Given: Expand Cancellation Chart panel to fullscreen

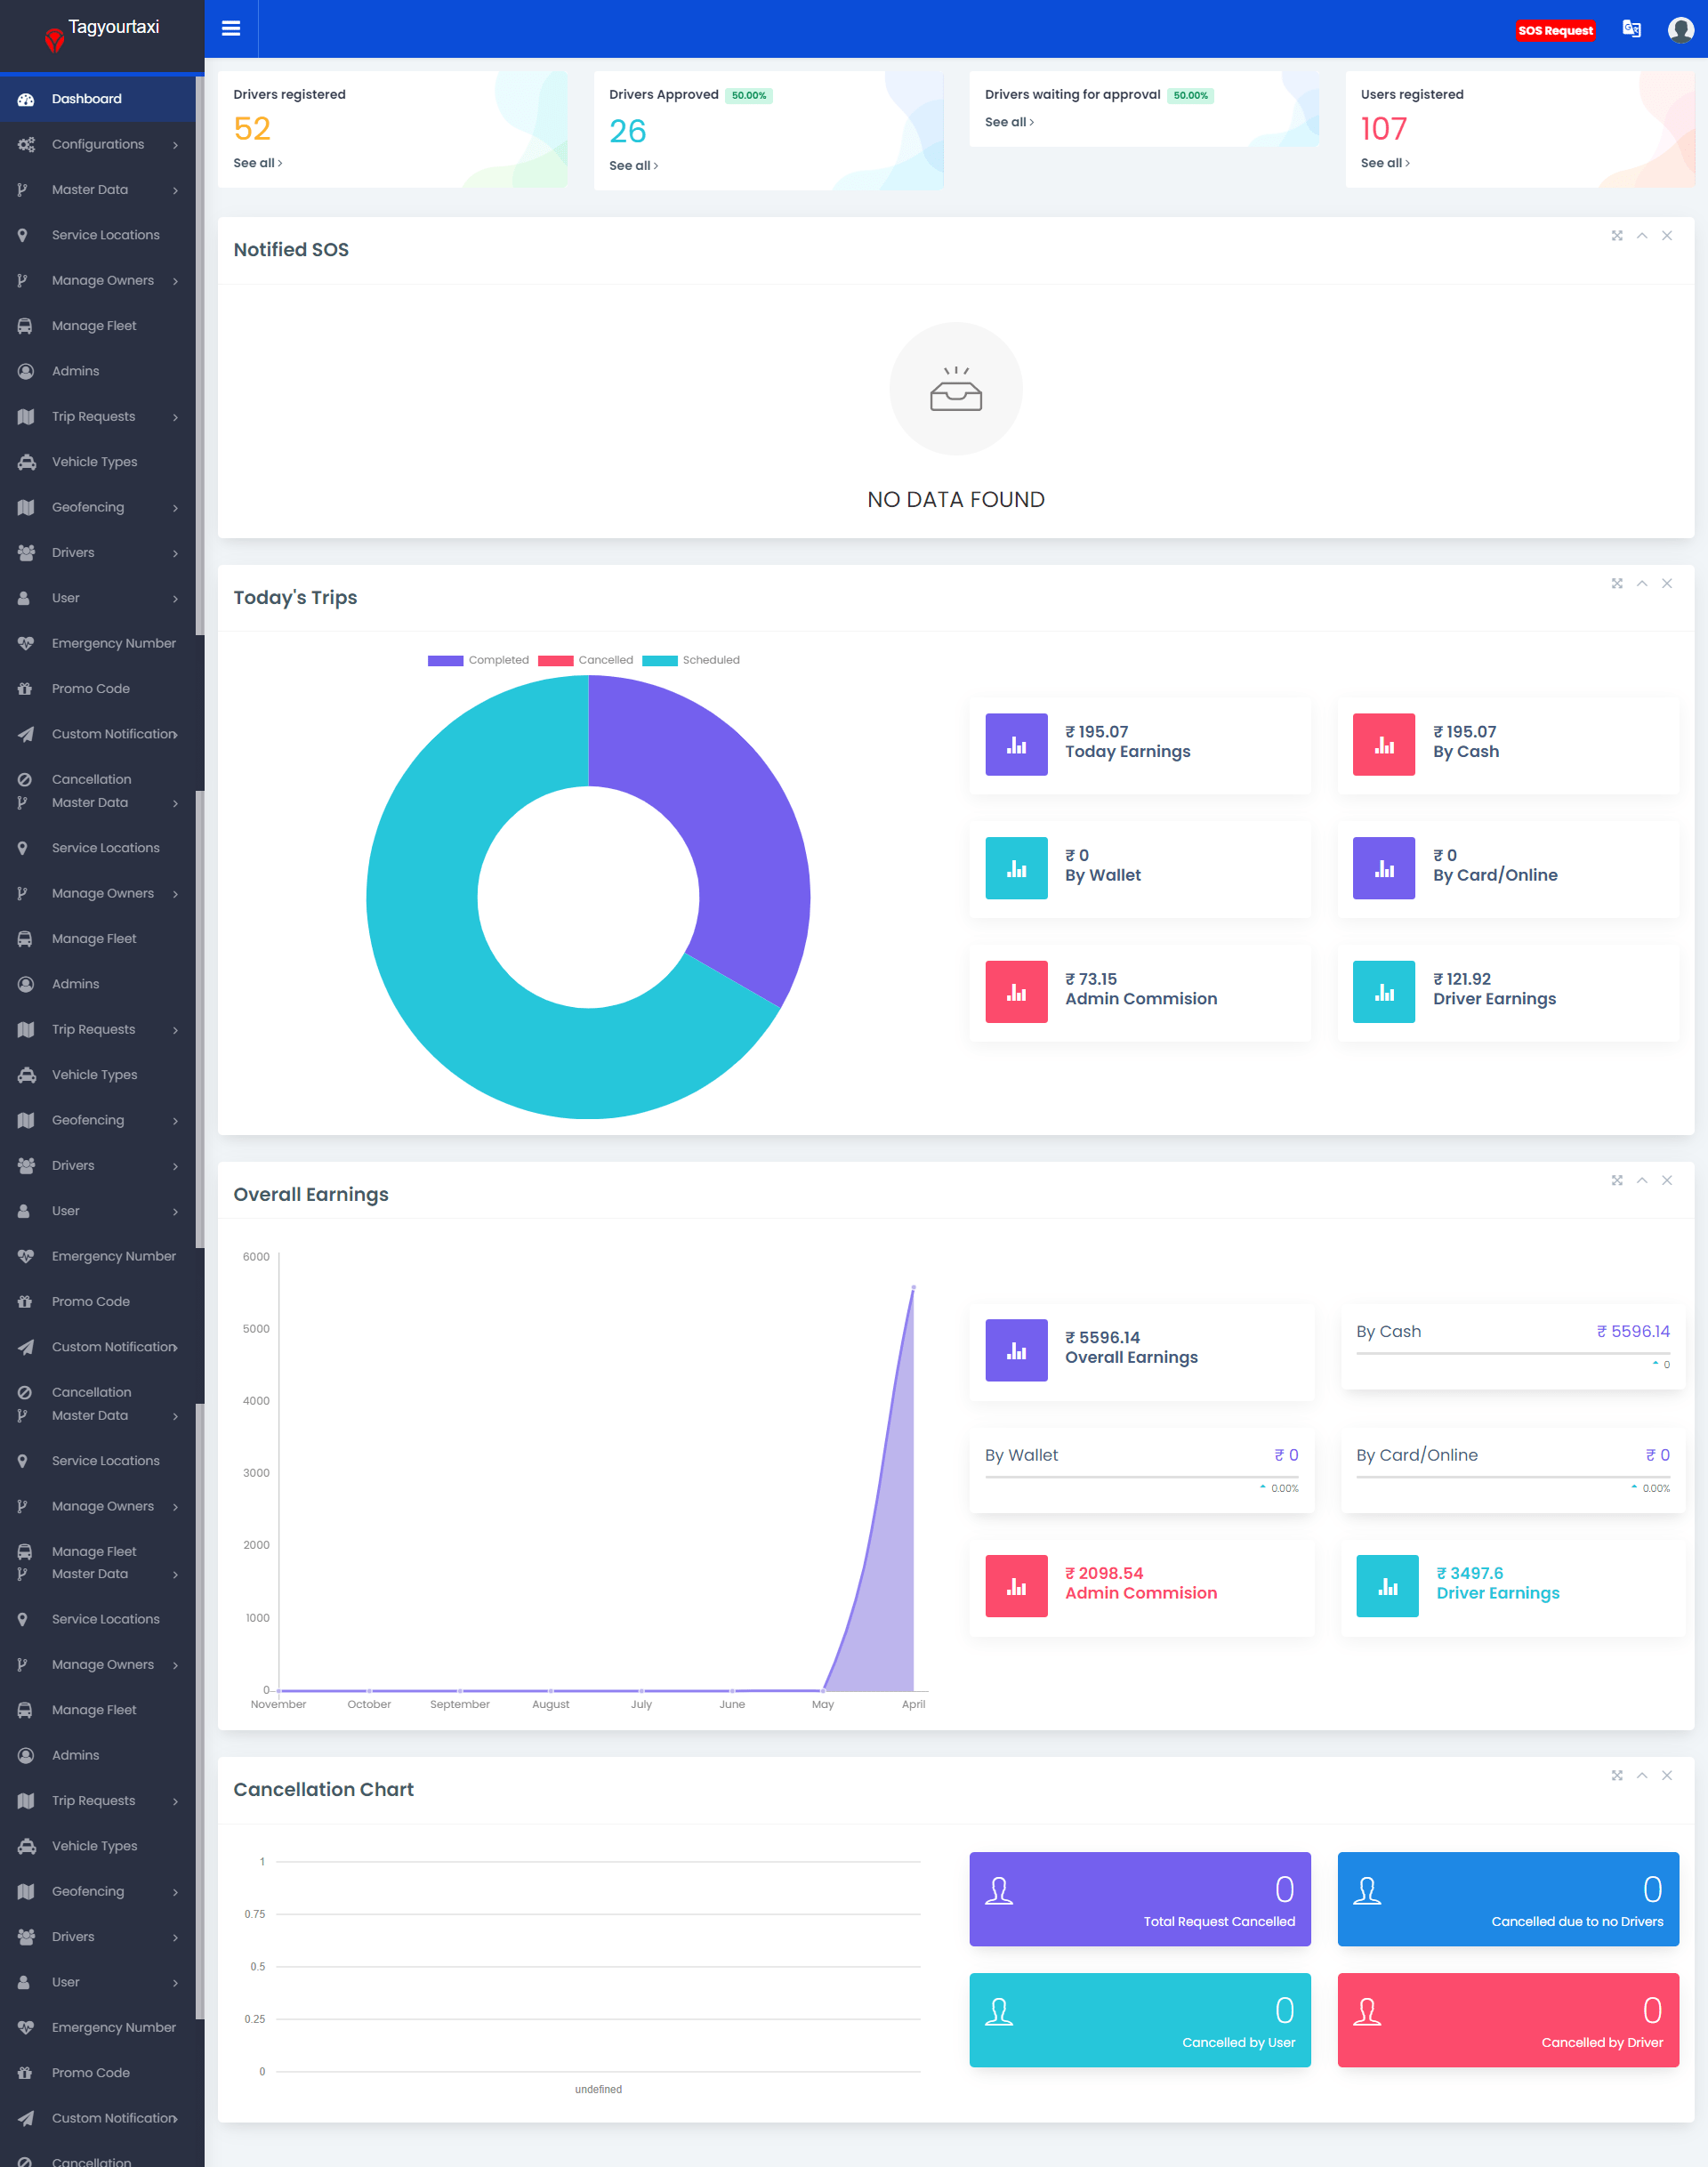Looking at the screenshot, I should 1617,1776.
